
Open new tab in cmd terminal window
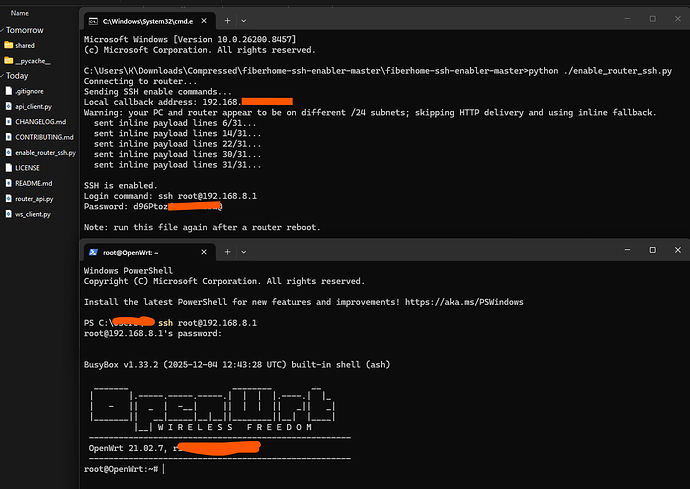tap(227, 21)
